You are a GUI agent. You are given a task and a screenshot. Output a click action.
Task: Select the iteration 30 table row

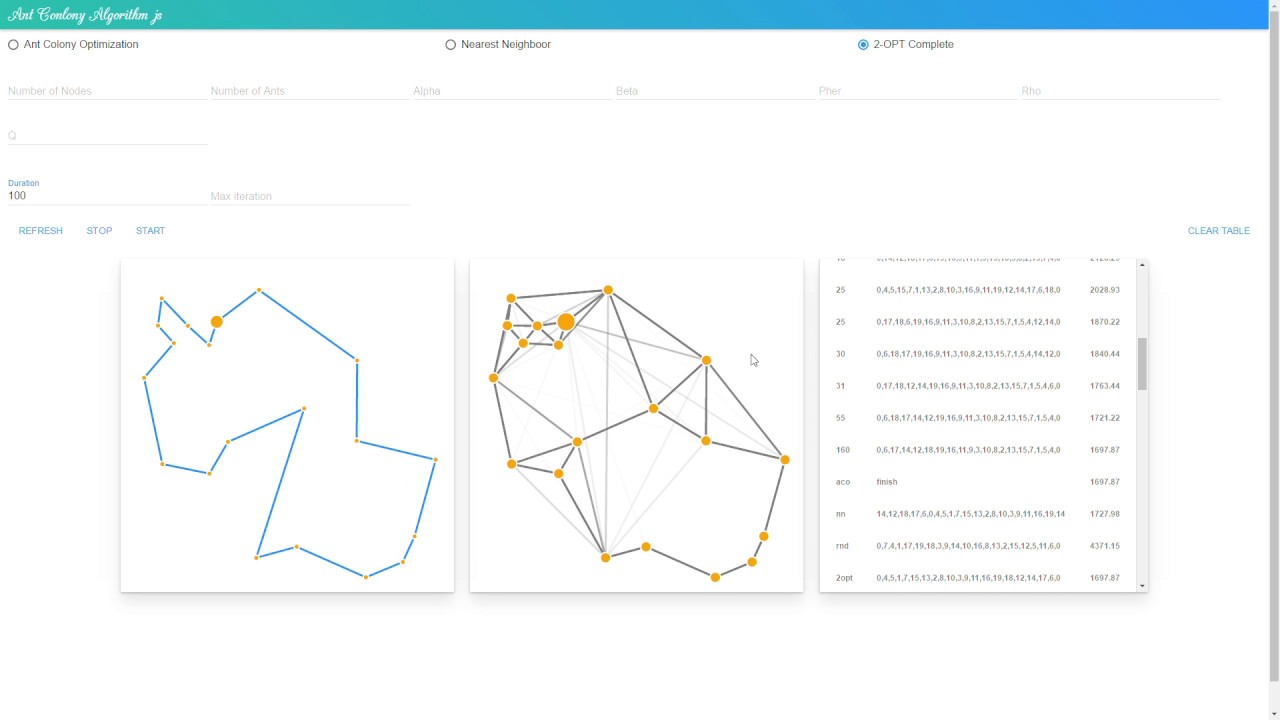coord(978,354)
